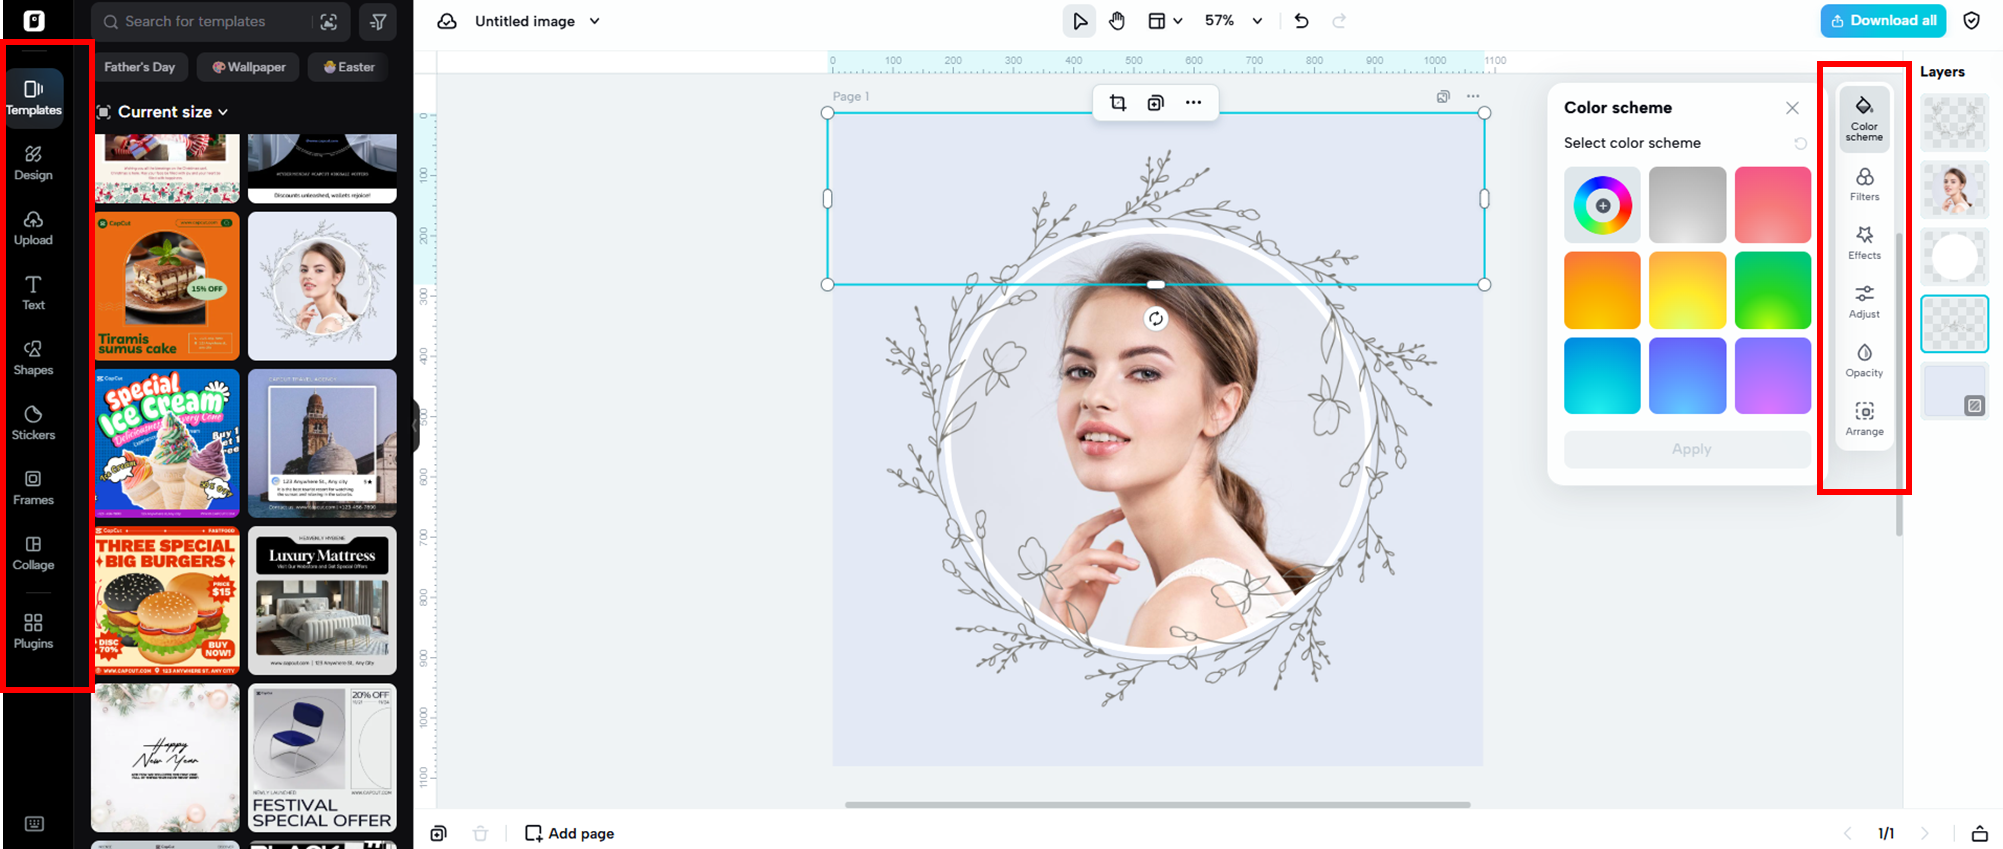Image resolution: width=2003 pixels, height=849 pixels.
Task: Select the pink-red color scheme swatch
Action: click(x=1773, y=205)
